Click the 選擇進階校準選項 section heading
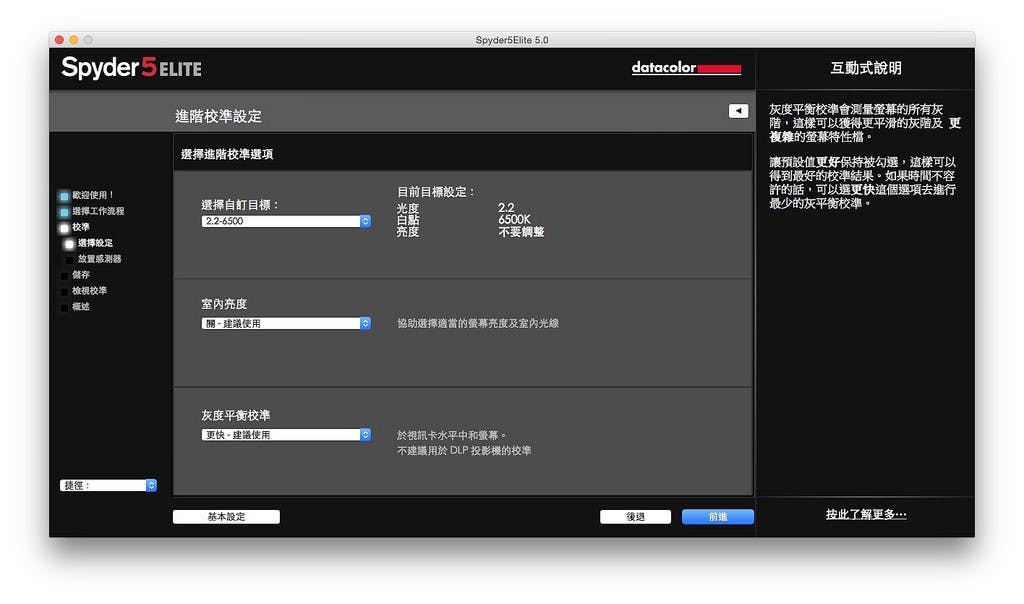1024x604 pixels. click(227, 154)
